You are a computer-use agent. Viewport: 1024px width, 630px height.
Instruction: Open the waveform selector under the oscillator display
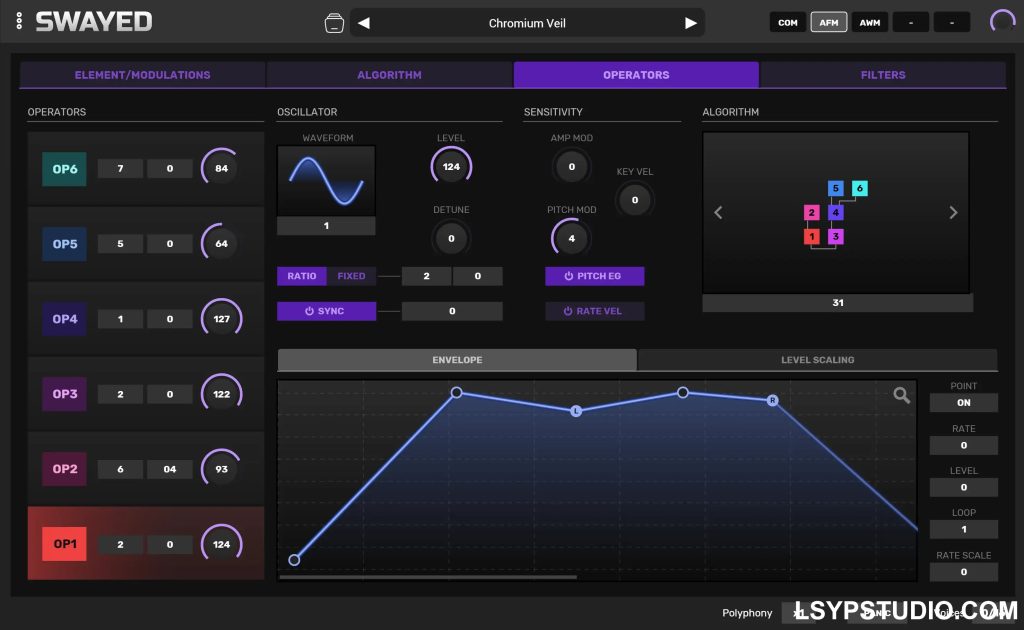326,226
